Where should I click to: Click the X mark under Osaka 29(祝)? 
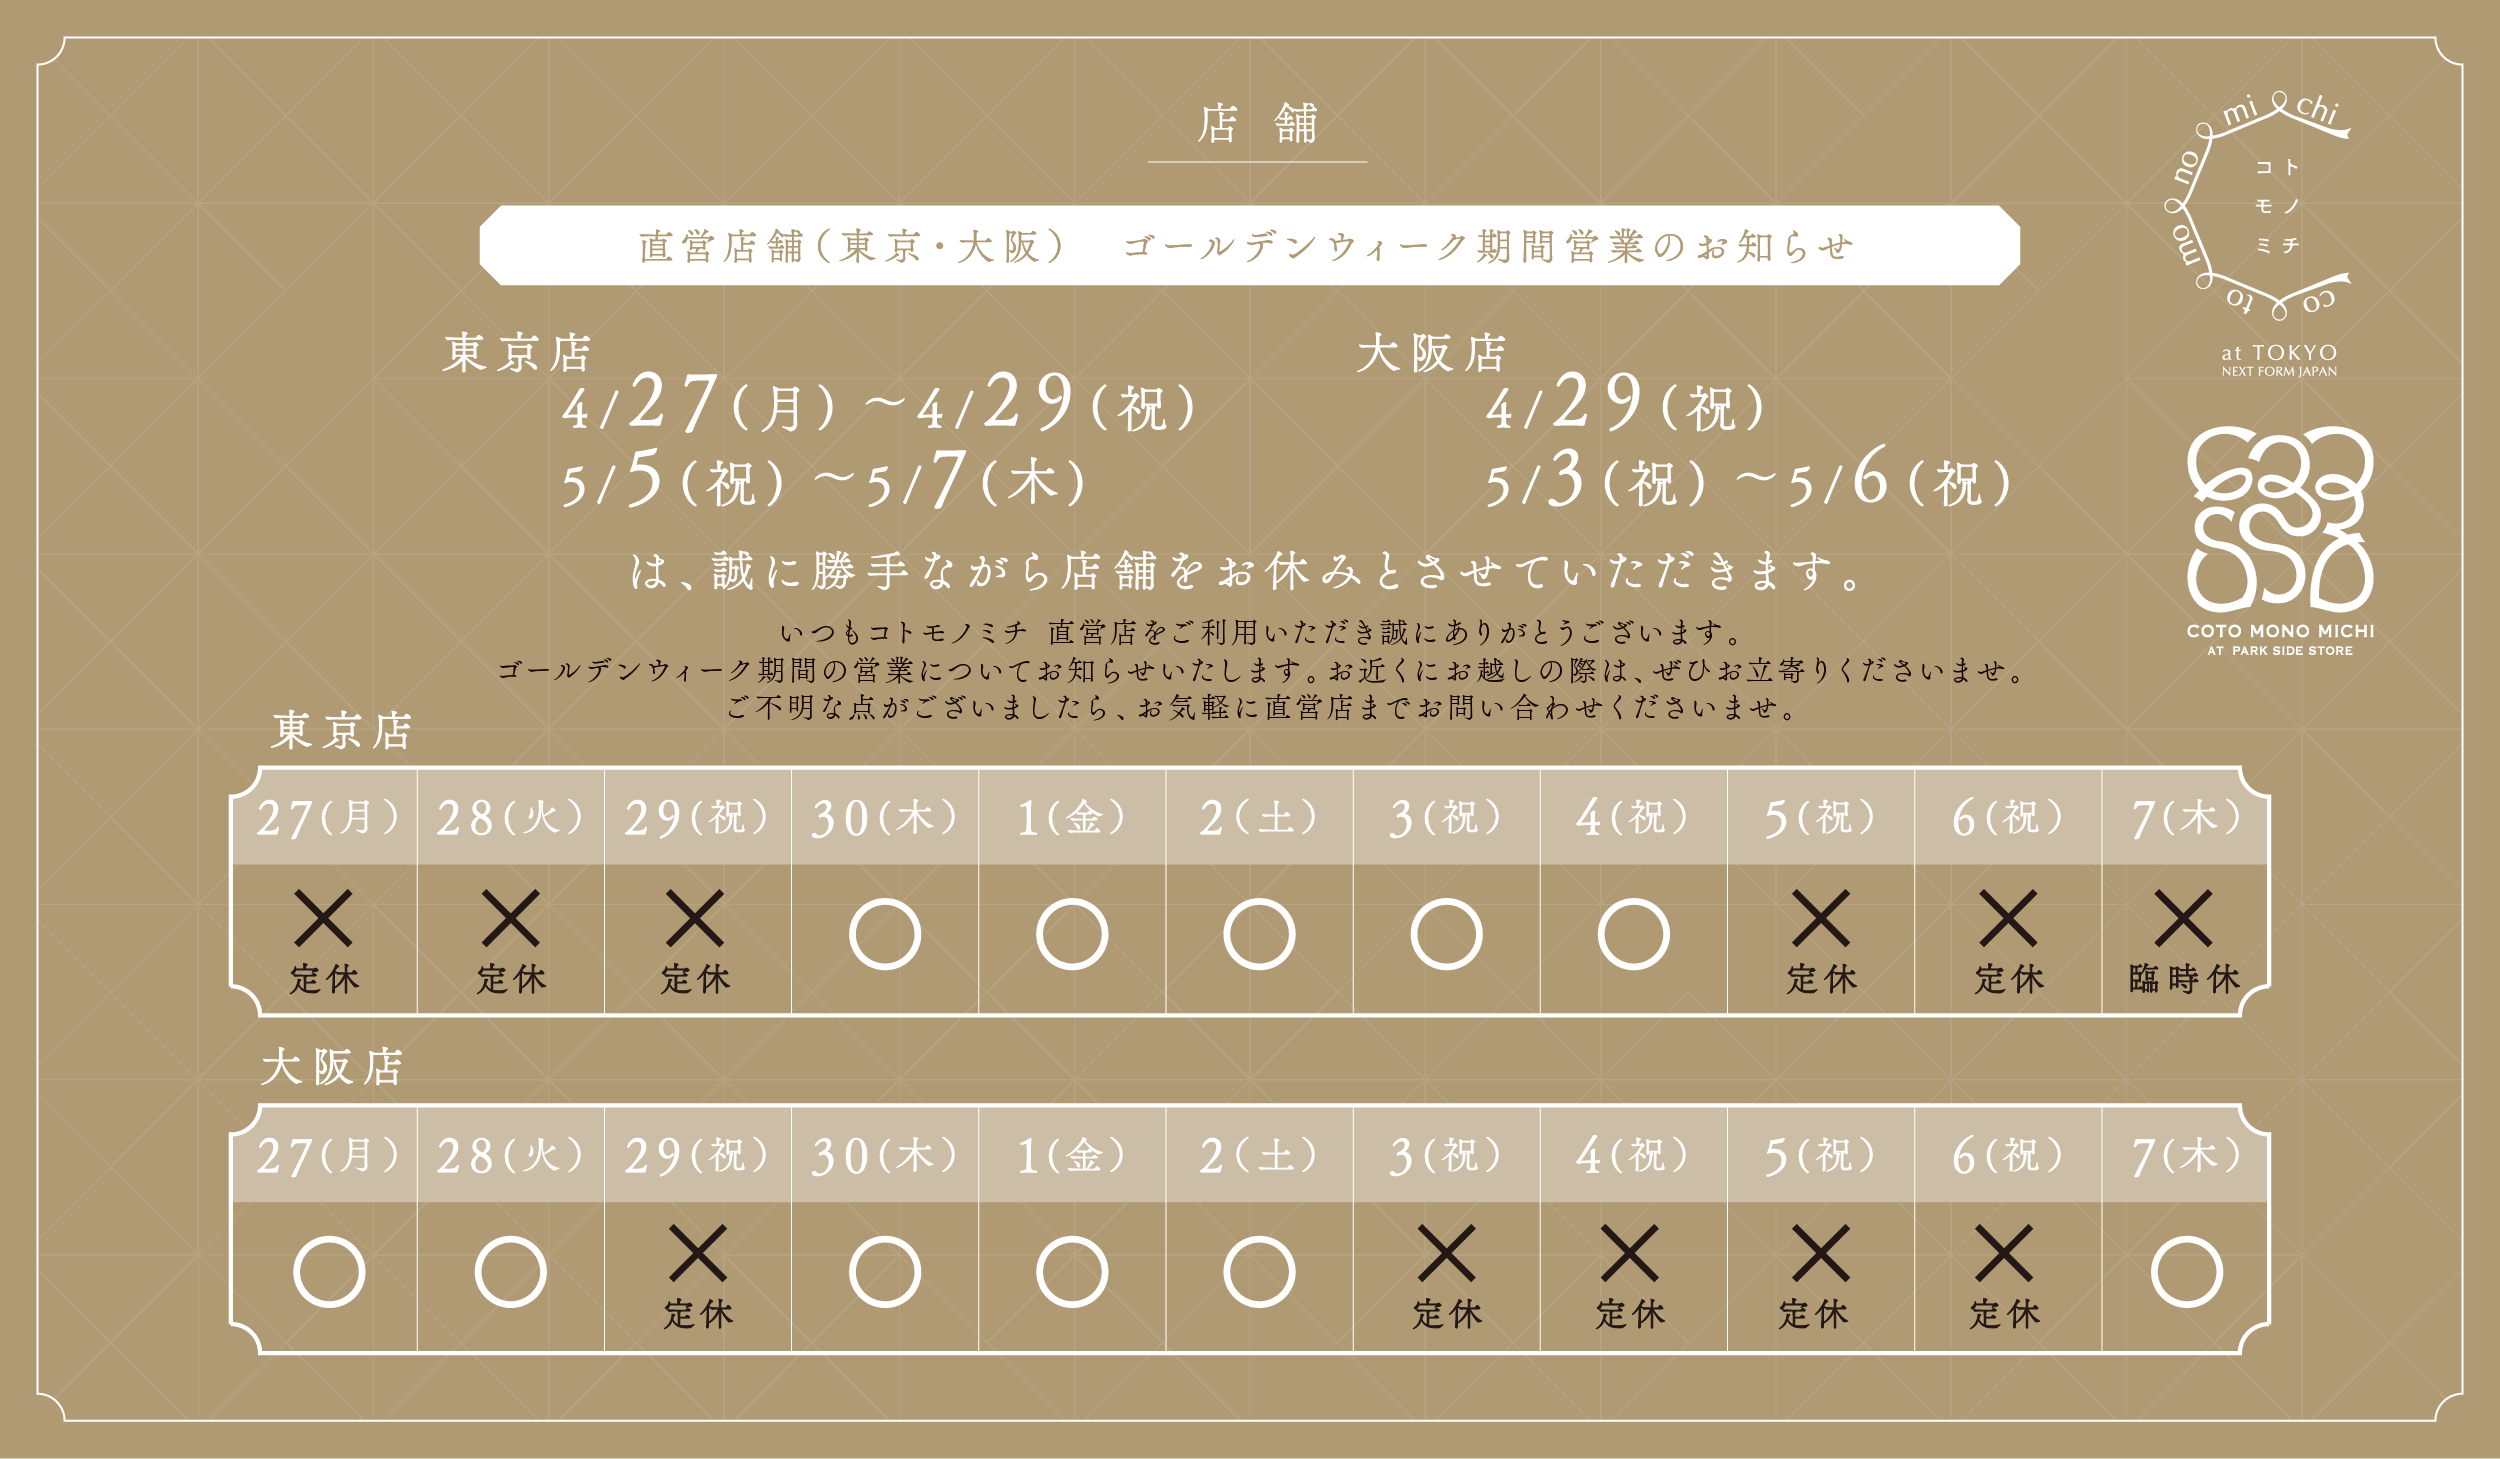697,1253
